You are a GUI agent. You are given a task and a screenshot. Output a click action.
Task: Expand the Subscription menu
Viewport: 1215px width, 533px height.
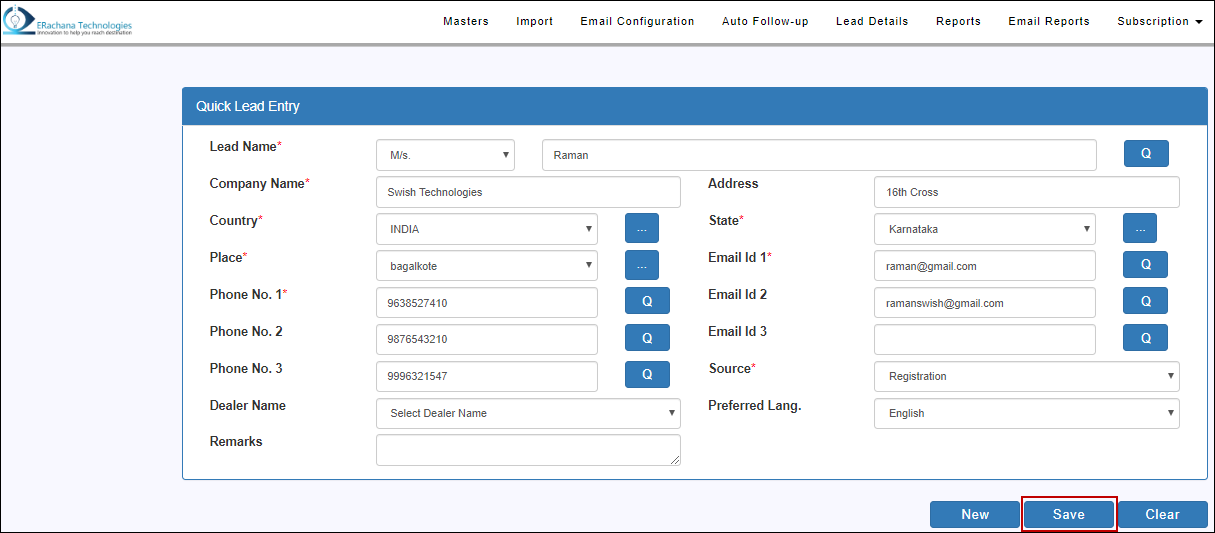pyautogui.click(x=1159, y=21)
